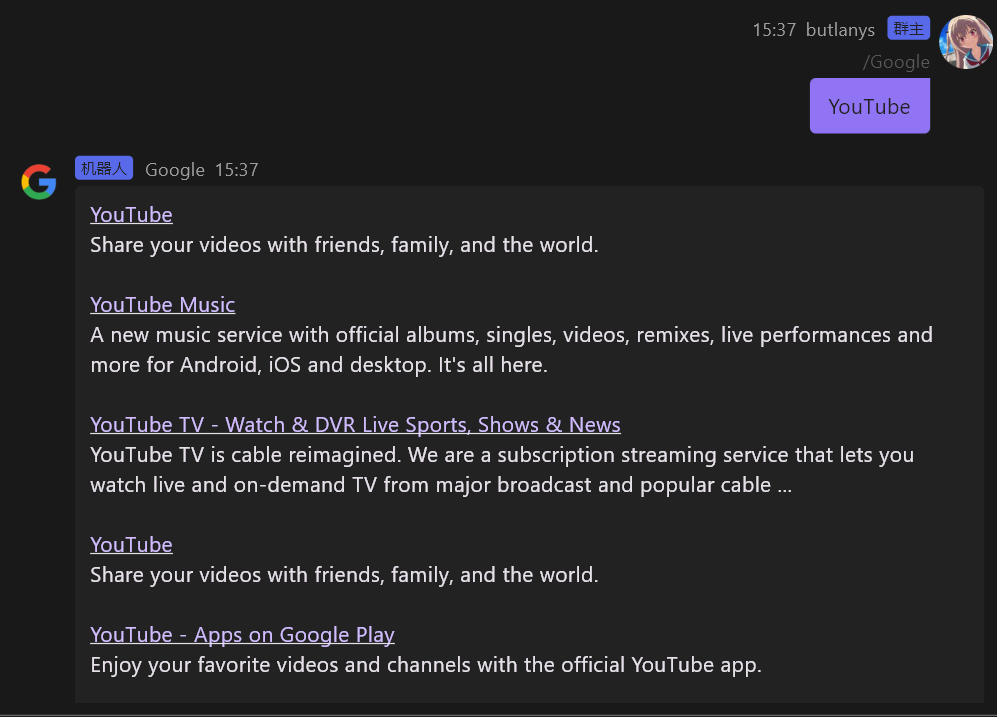Open the YouTube Music link
Image resolution: width=997 pixels, height=717 pixels.
coord(162,305)
